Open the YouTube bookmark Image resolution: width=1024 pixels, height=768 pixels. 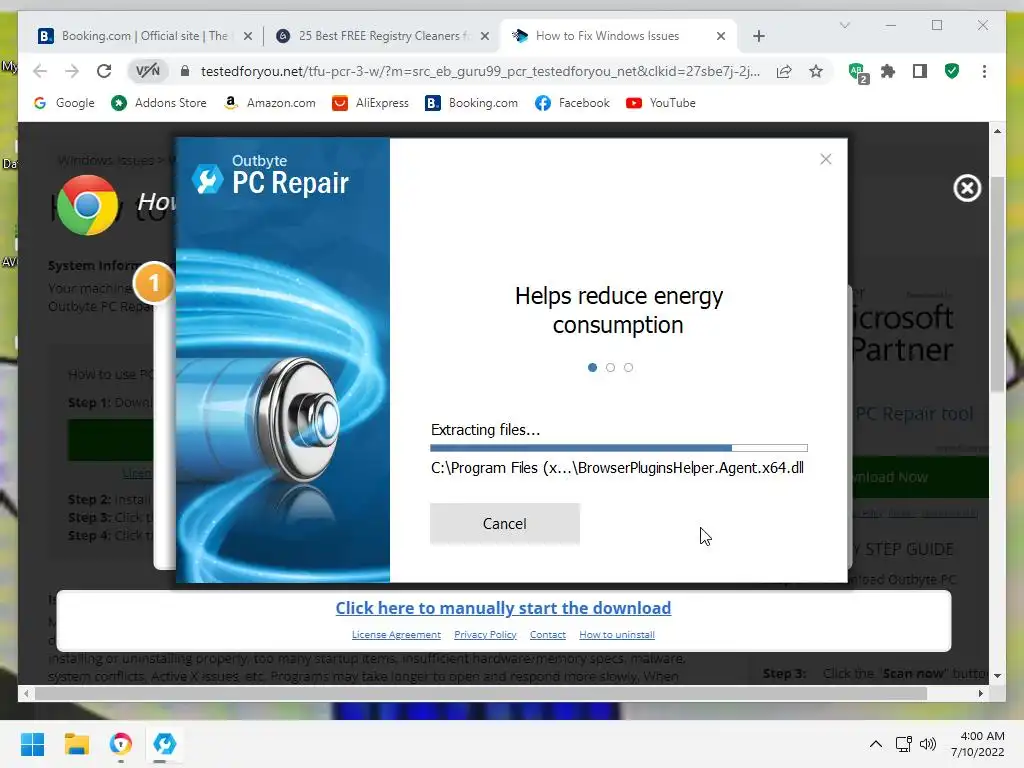coord(661,103)
